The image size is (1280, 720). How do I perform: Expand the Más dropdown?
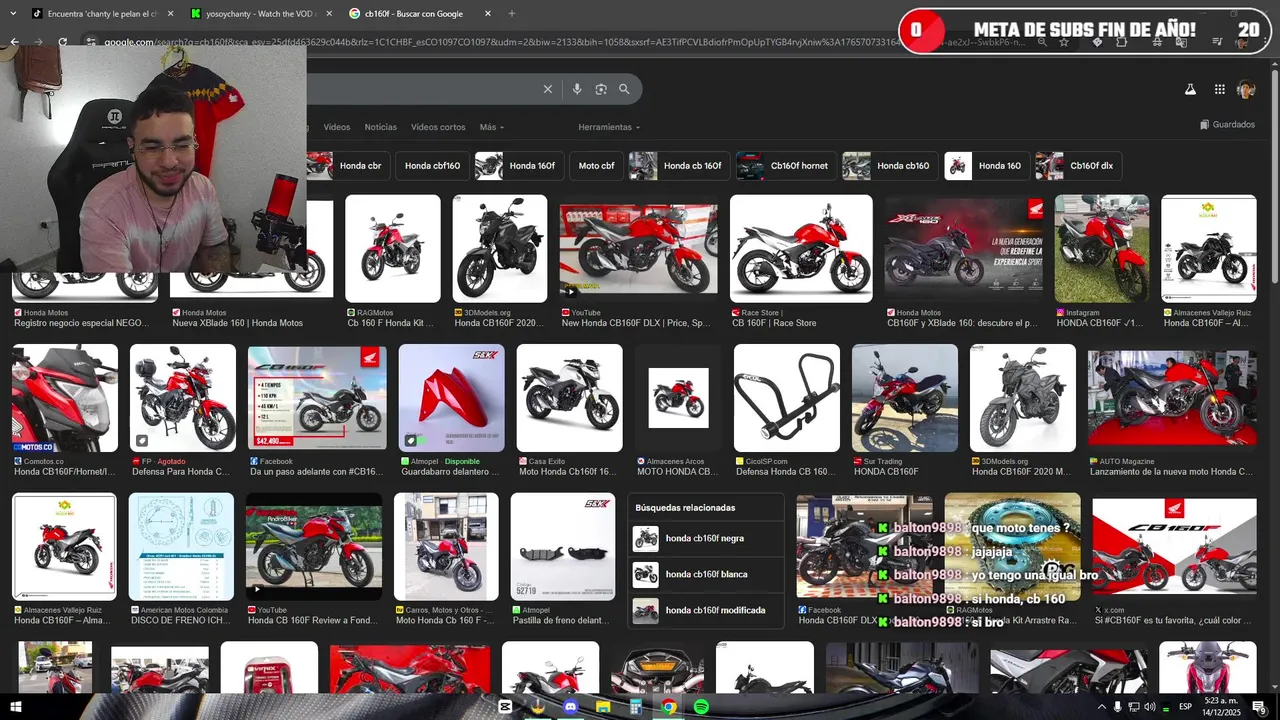[492, 127]
